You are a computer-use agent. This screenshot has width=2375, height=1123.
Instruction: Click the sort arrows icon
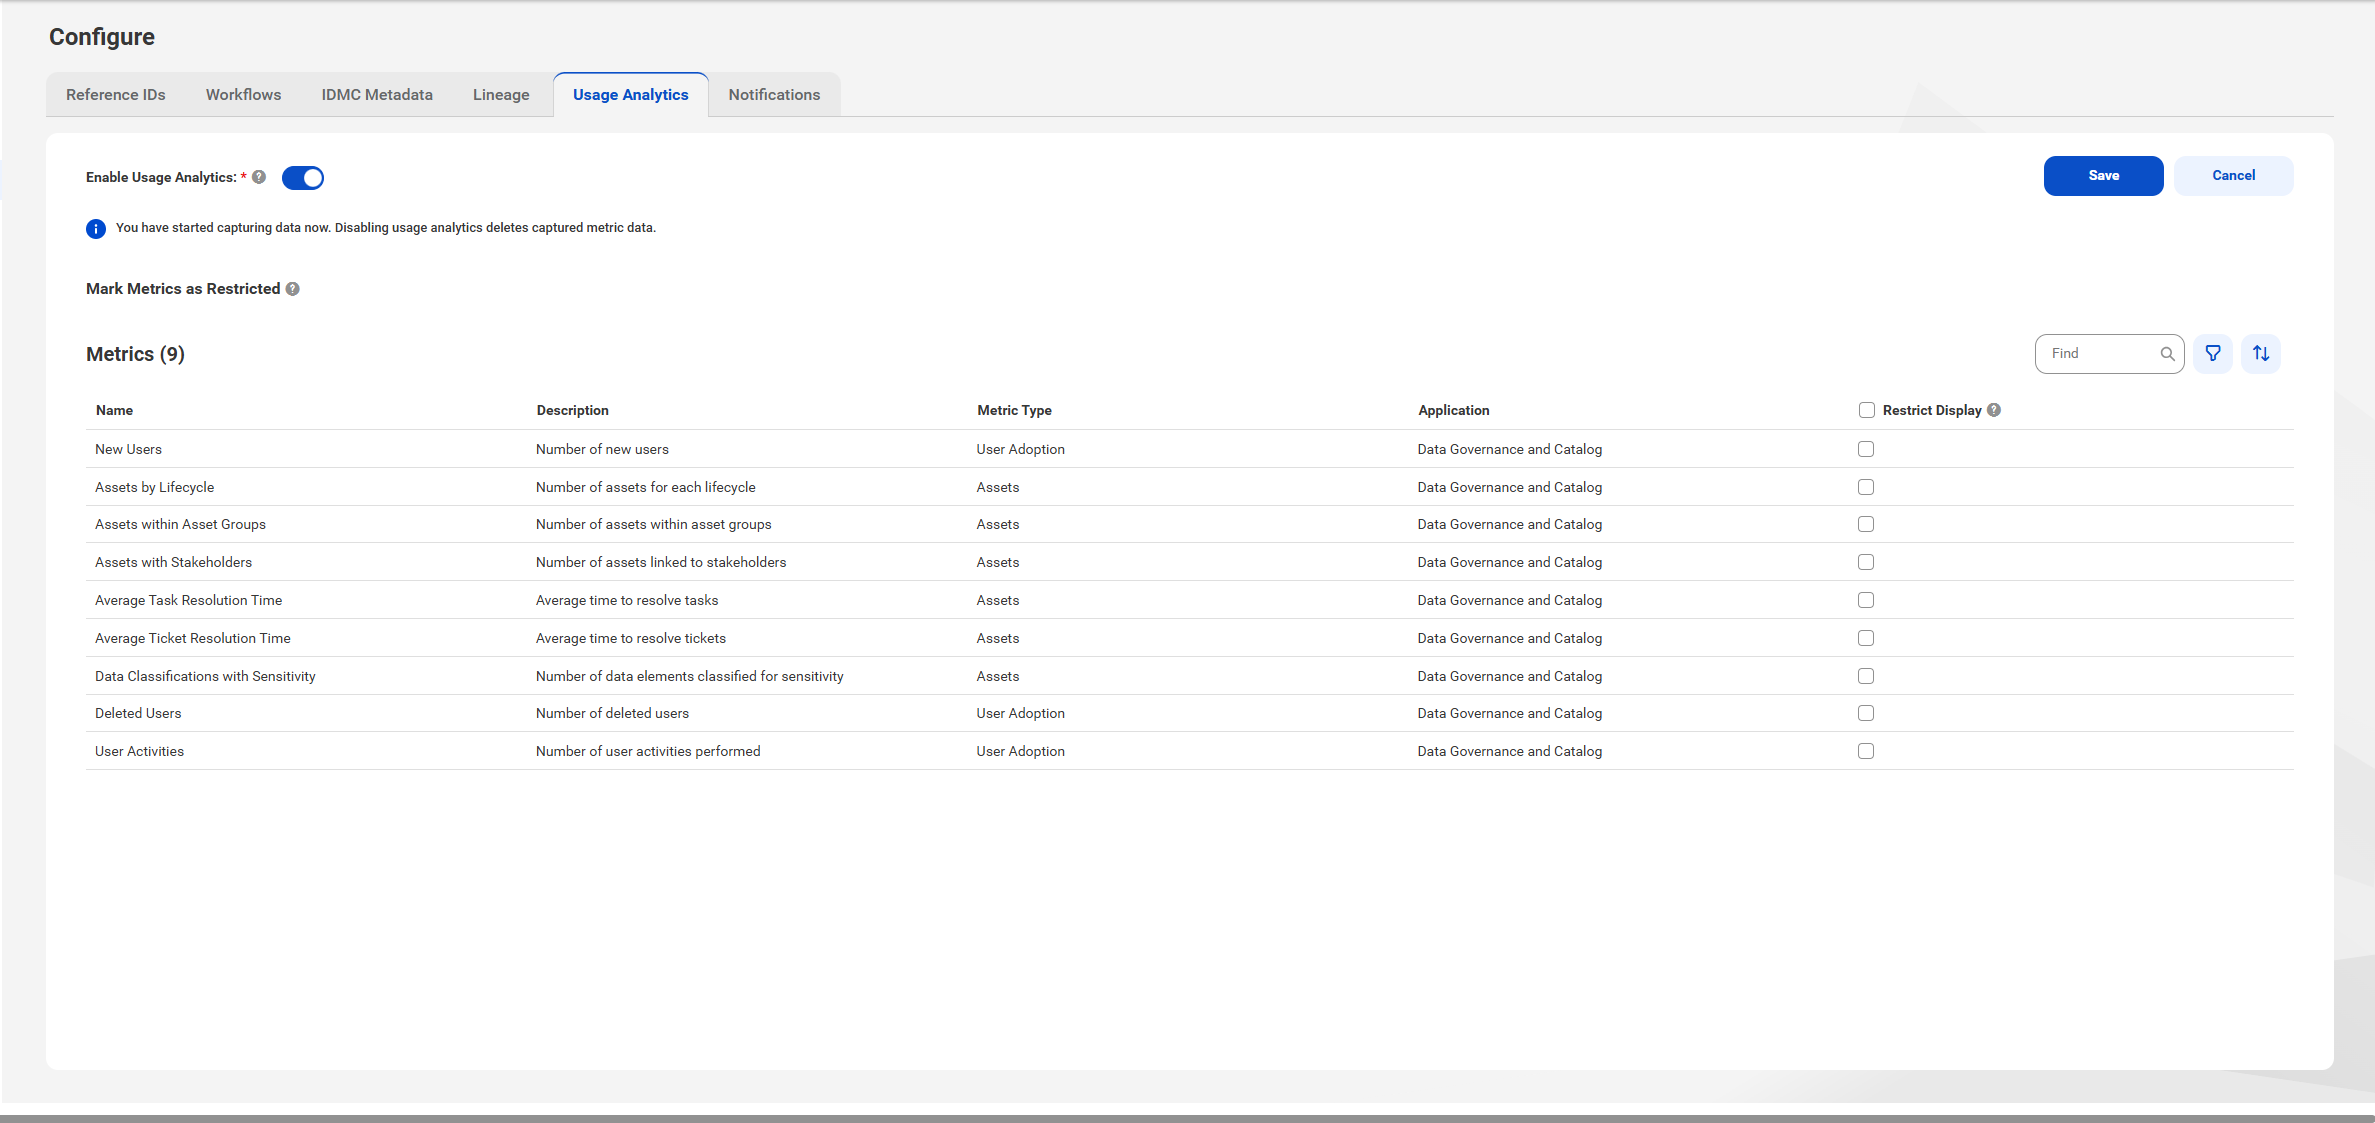(2261, 354)
